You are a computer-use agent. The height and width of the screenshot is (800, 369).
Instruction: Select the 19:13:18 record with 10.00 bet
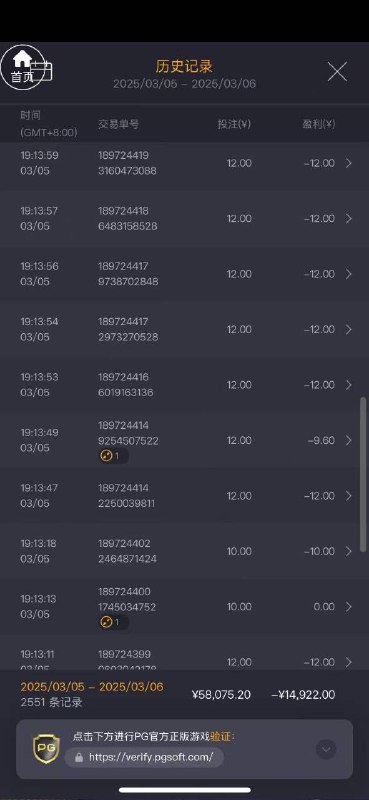point(184,551)
